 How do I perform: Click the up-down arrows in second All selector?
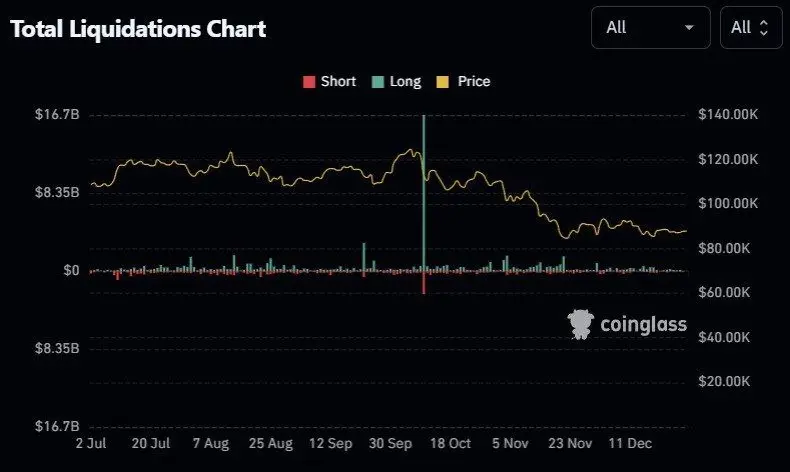pyautogui.click(x=764, y=28)
